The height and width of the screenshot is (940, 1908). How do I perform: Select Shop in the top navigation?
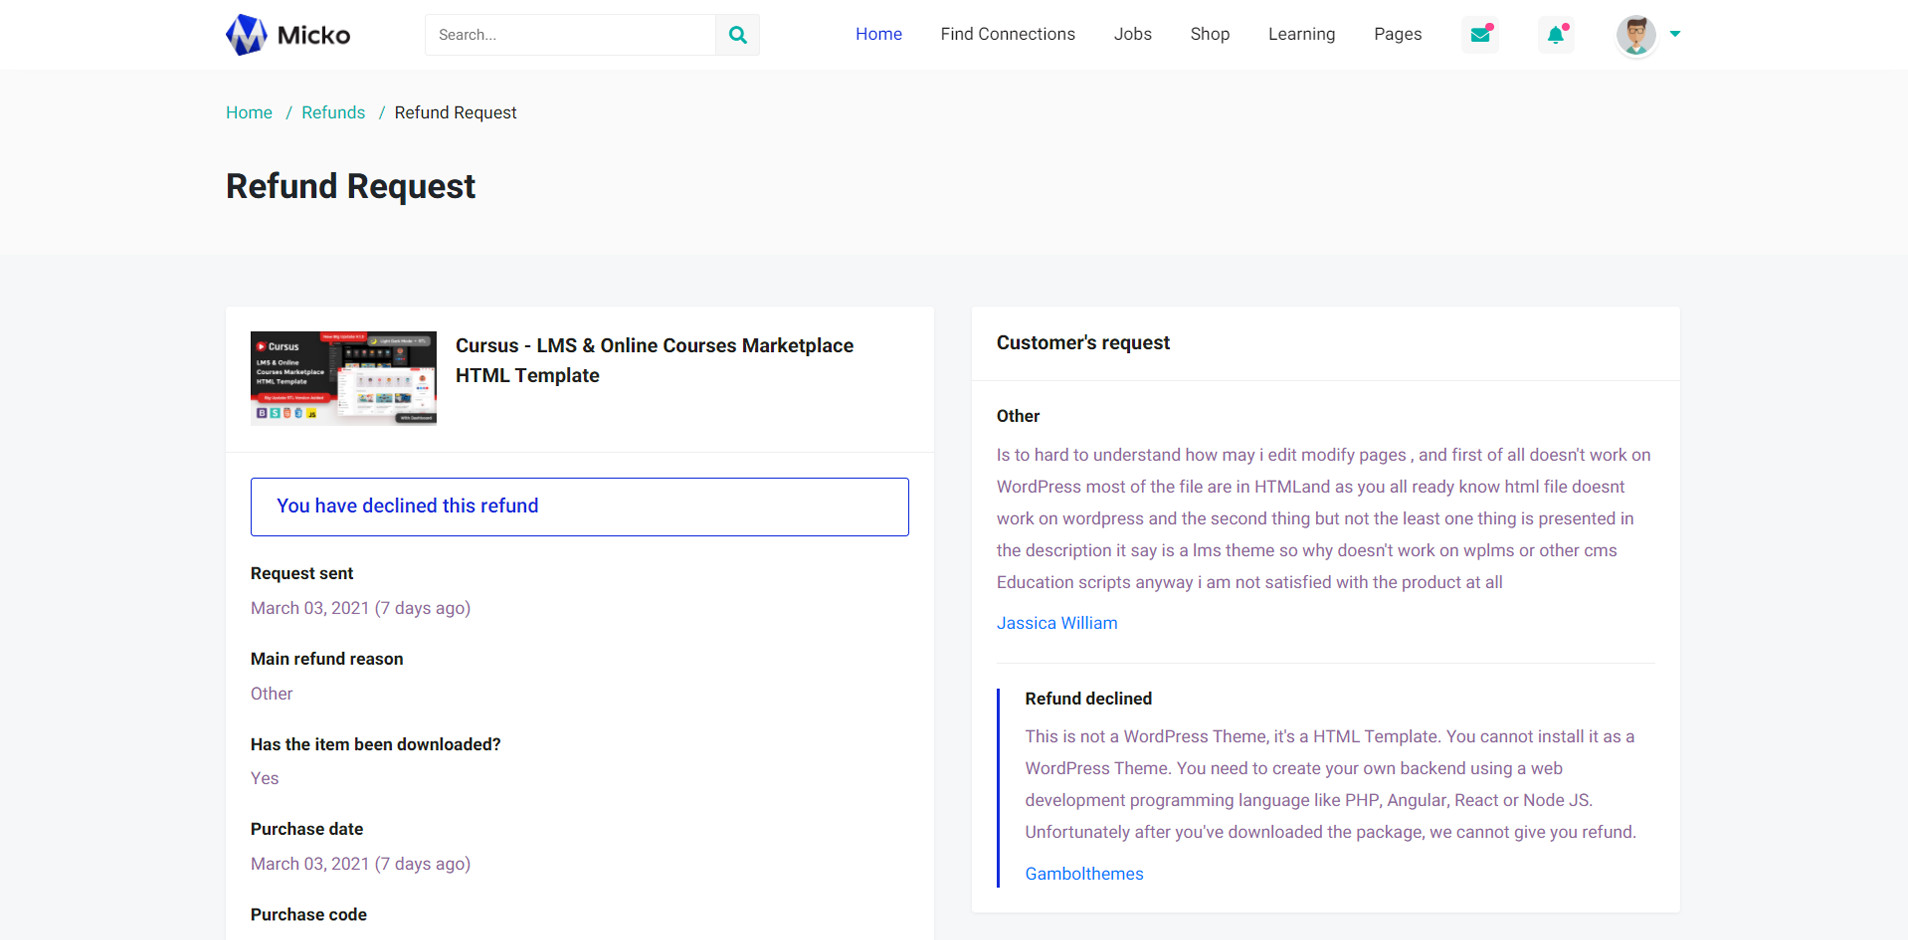tap(1209, 34)
